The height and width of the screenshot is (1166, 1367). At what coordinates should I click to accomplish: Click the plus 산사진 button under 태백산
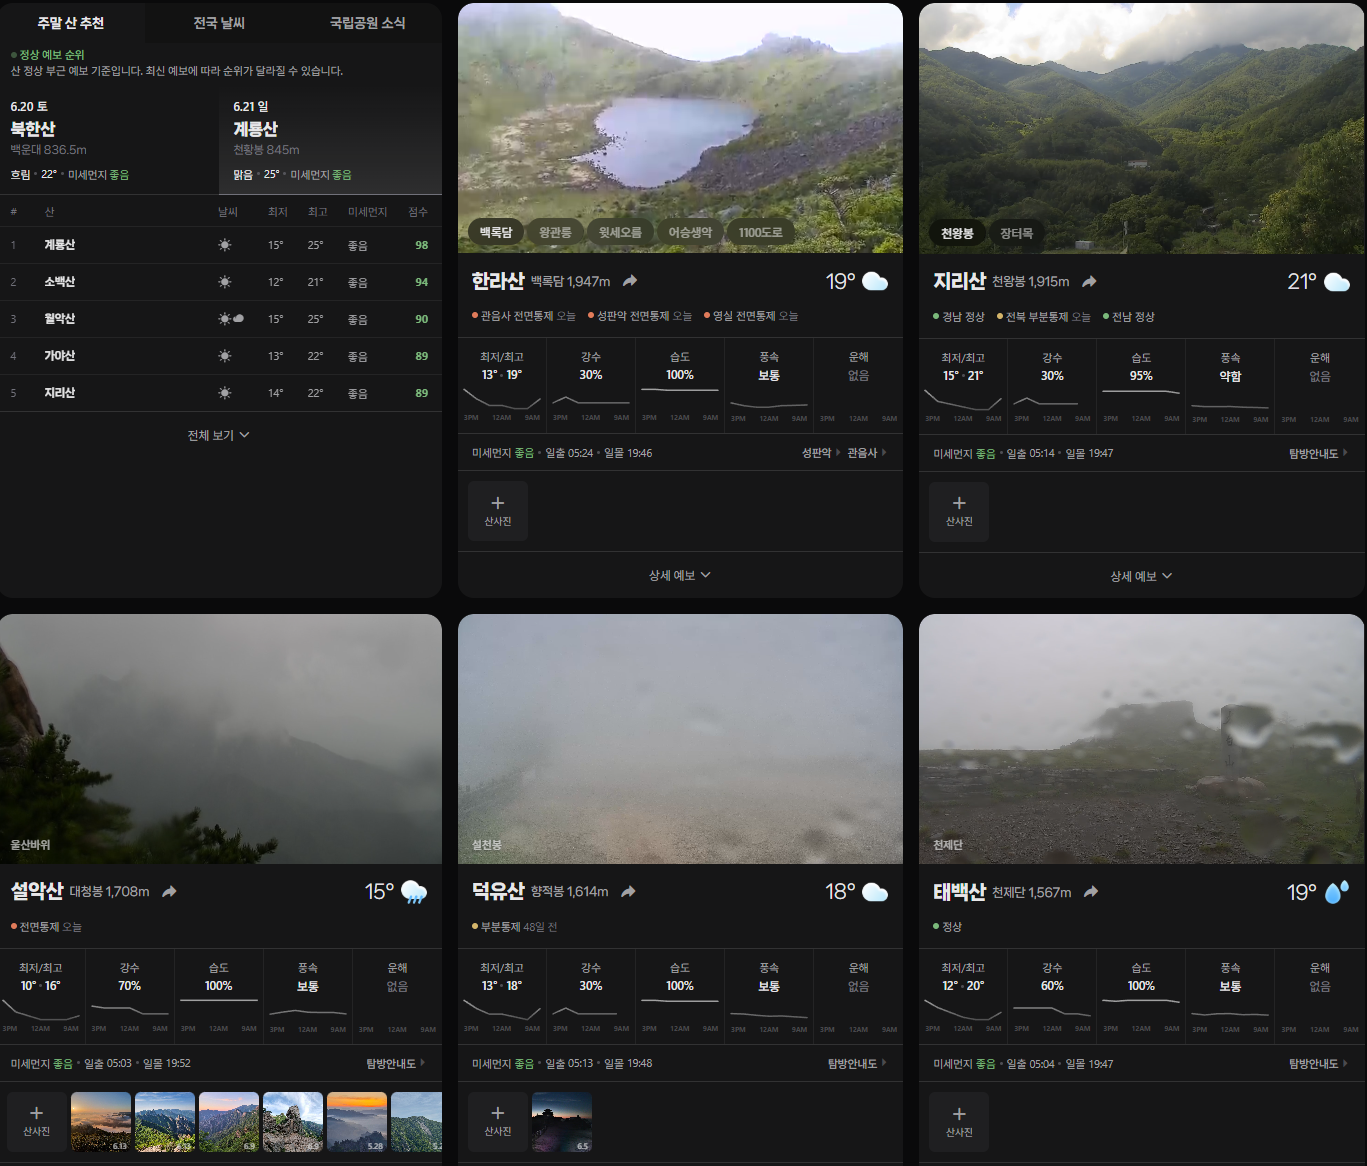(959, 1122)
